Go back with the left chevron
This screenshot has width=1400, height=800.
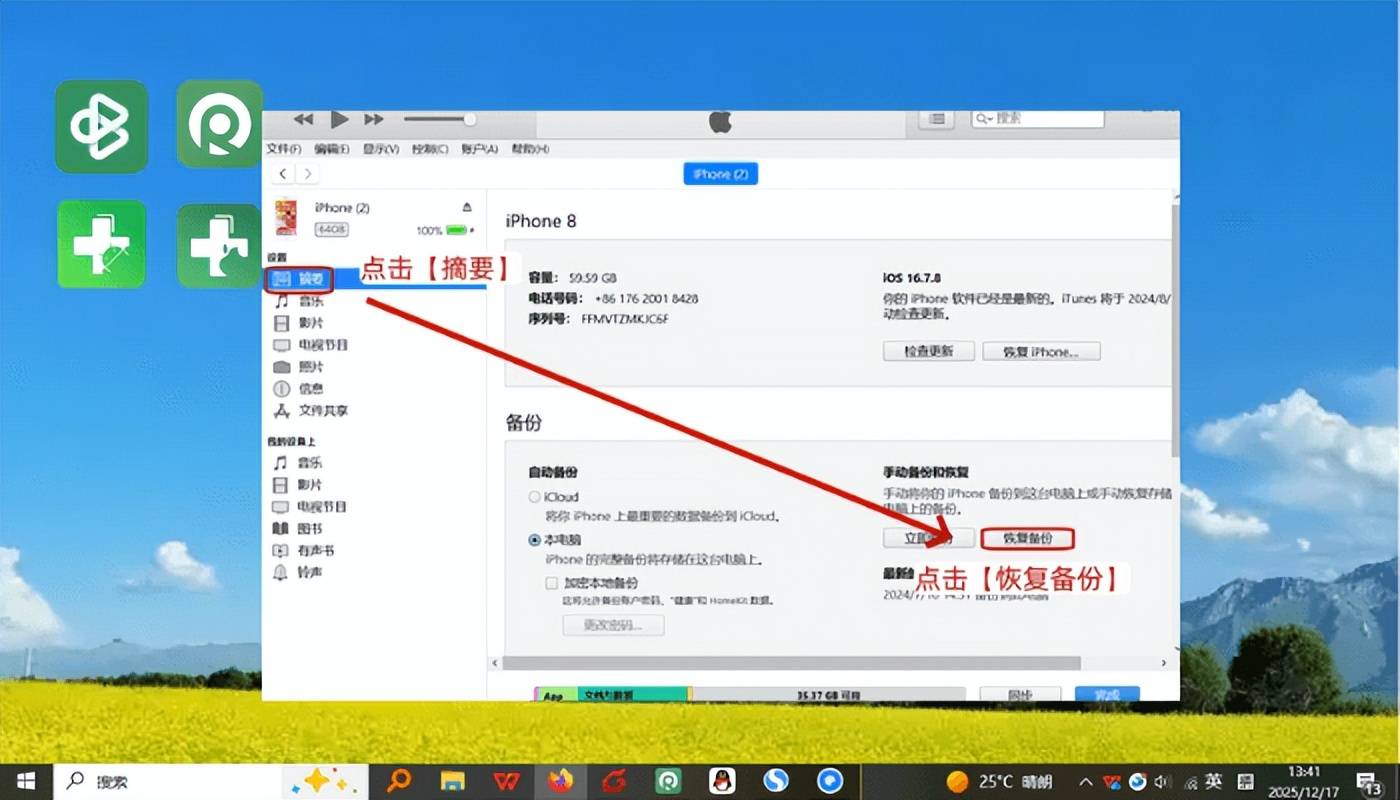click(x=284, y=174)
